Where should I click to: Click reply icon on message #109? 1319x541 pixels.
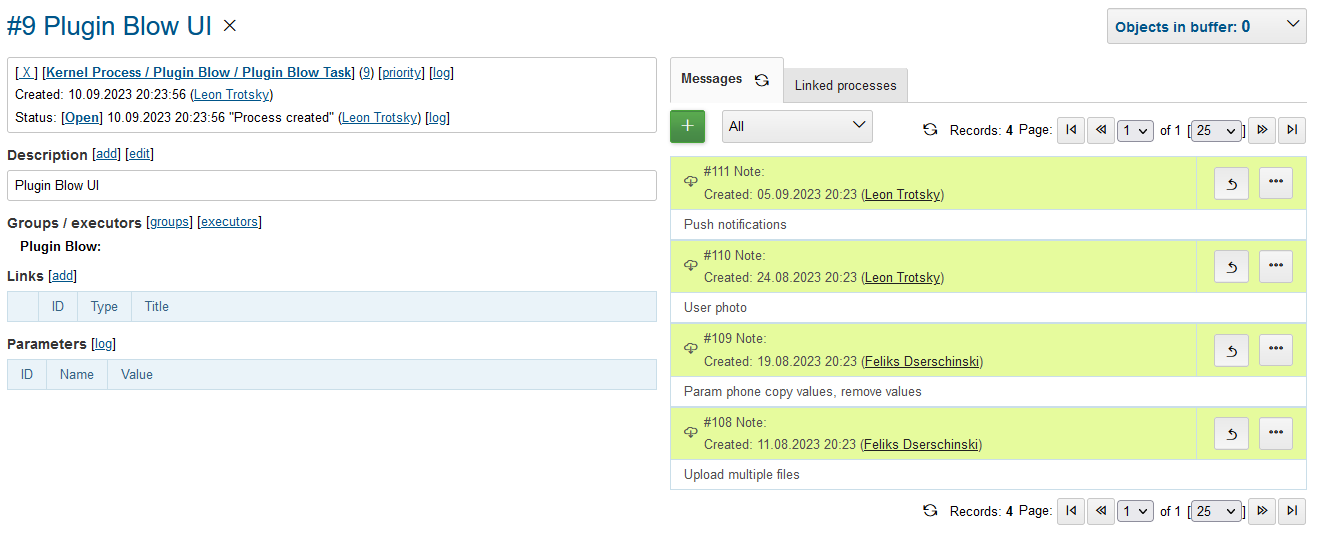(1231, 350)
